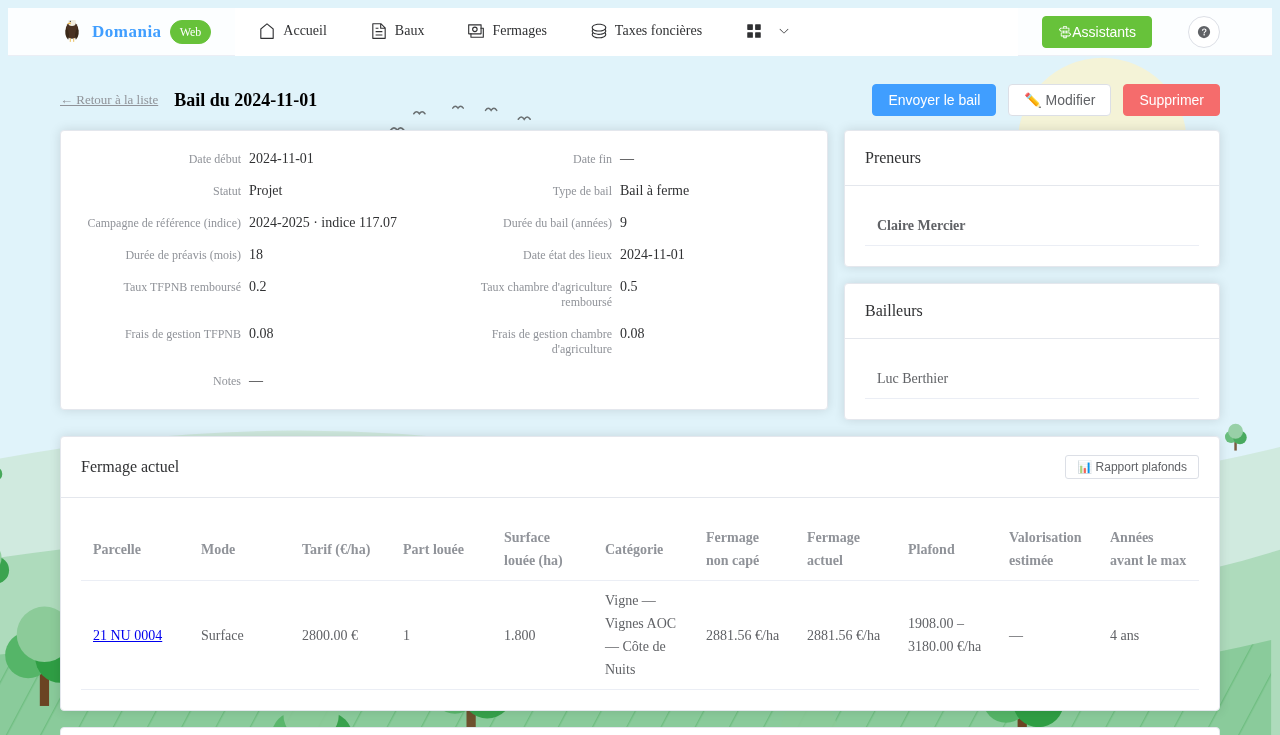Click the 2800.00 € tariff cell

tap(330, 636)
